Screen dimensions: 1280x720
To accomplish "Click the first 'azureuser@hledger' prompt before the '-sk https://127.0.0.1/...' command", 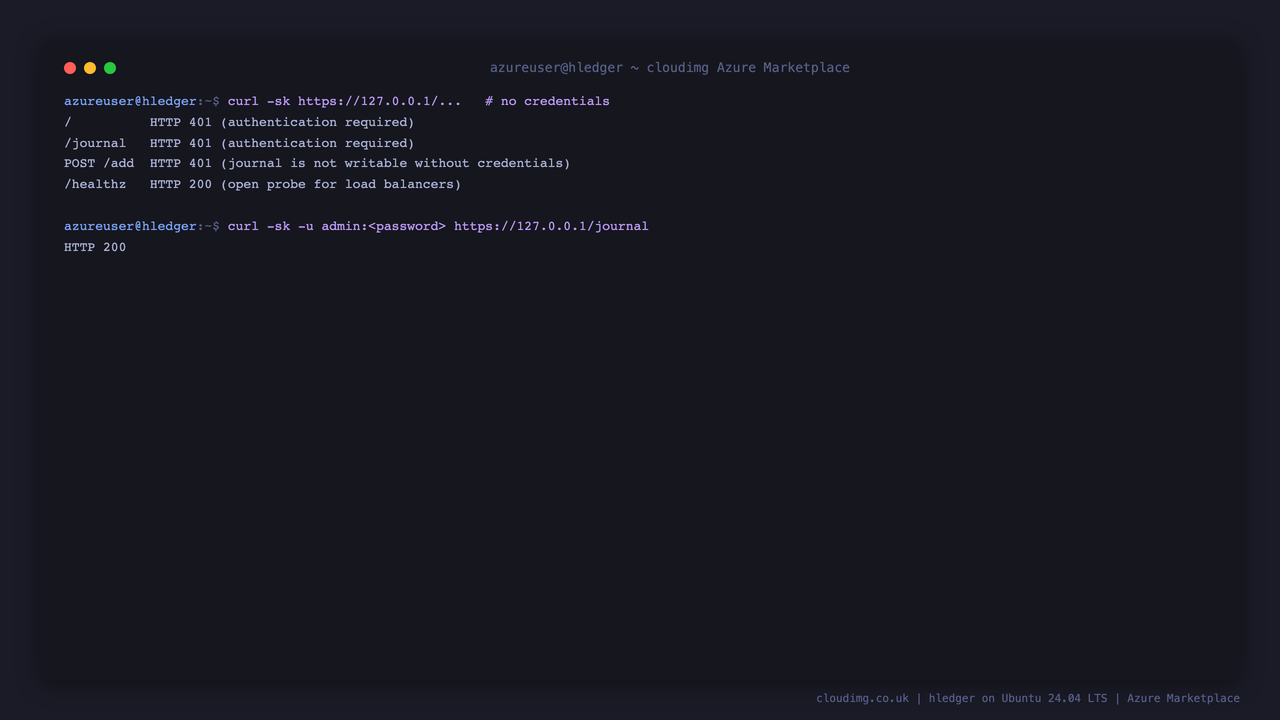I will pyautogui.click(x=130, y=101).
